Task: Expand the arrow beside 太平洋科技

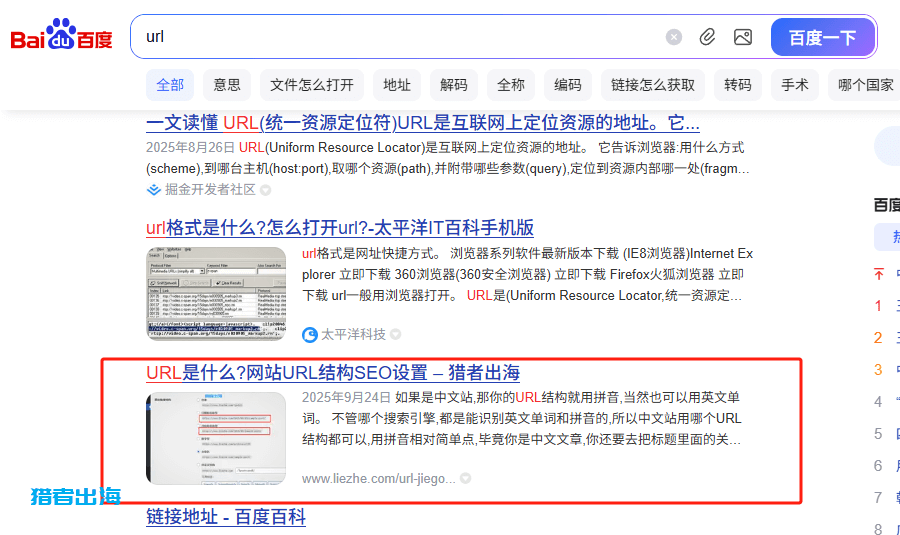Action: pyautogui.click(x=396, y=334)
